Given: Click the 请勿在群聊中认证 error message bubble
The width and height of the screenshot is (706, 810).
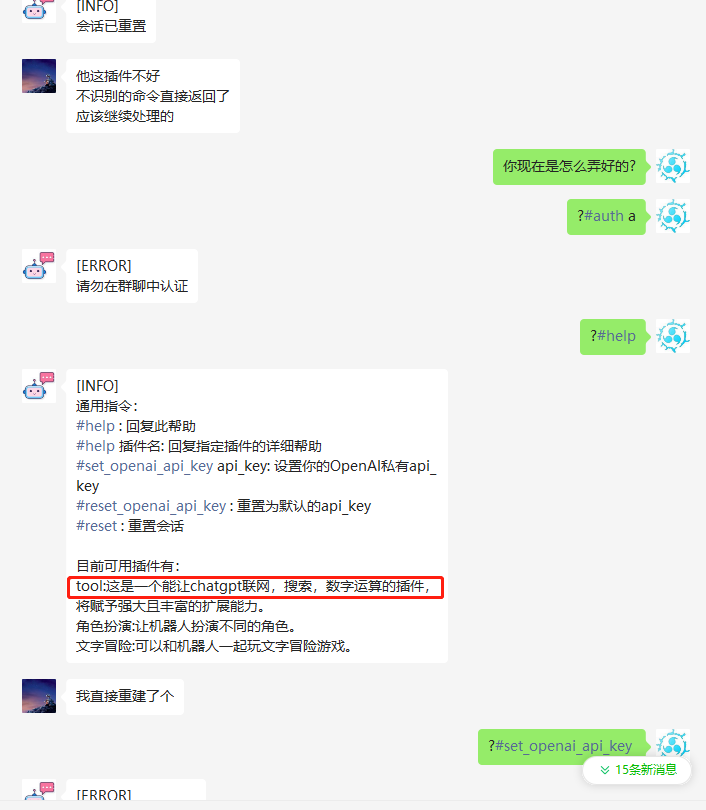Looking at the screenshot, I should 132,276.
